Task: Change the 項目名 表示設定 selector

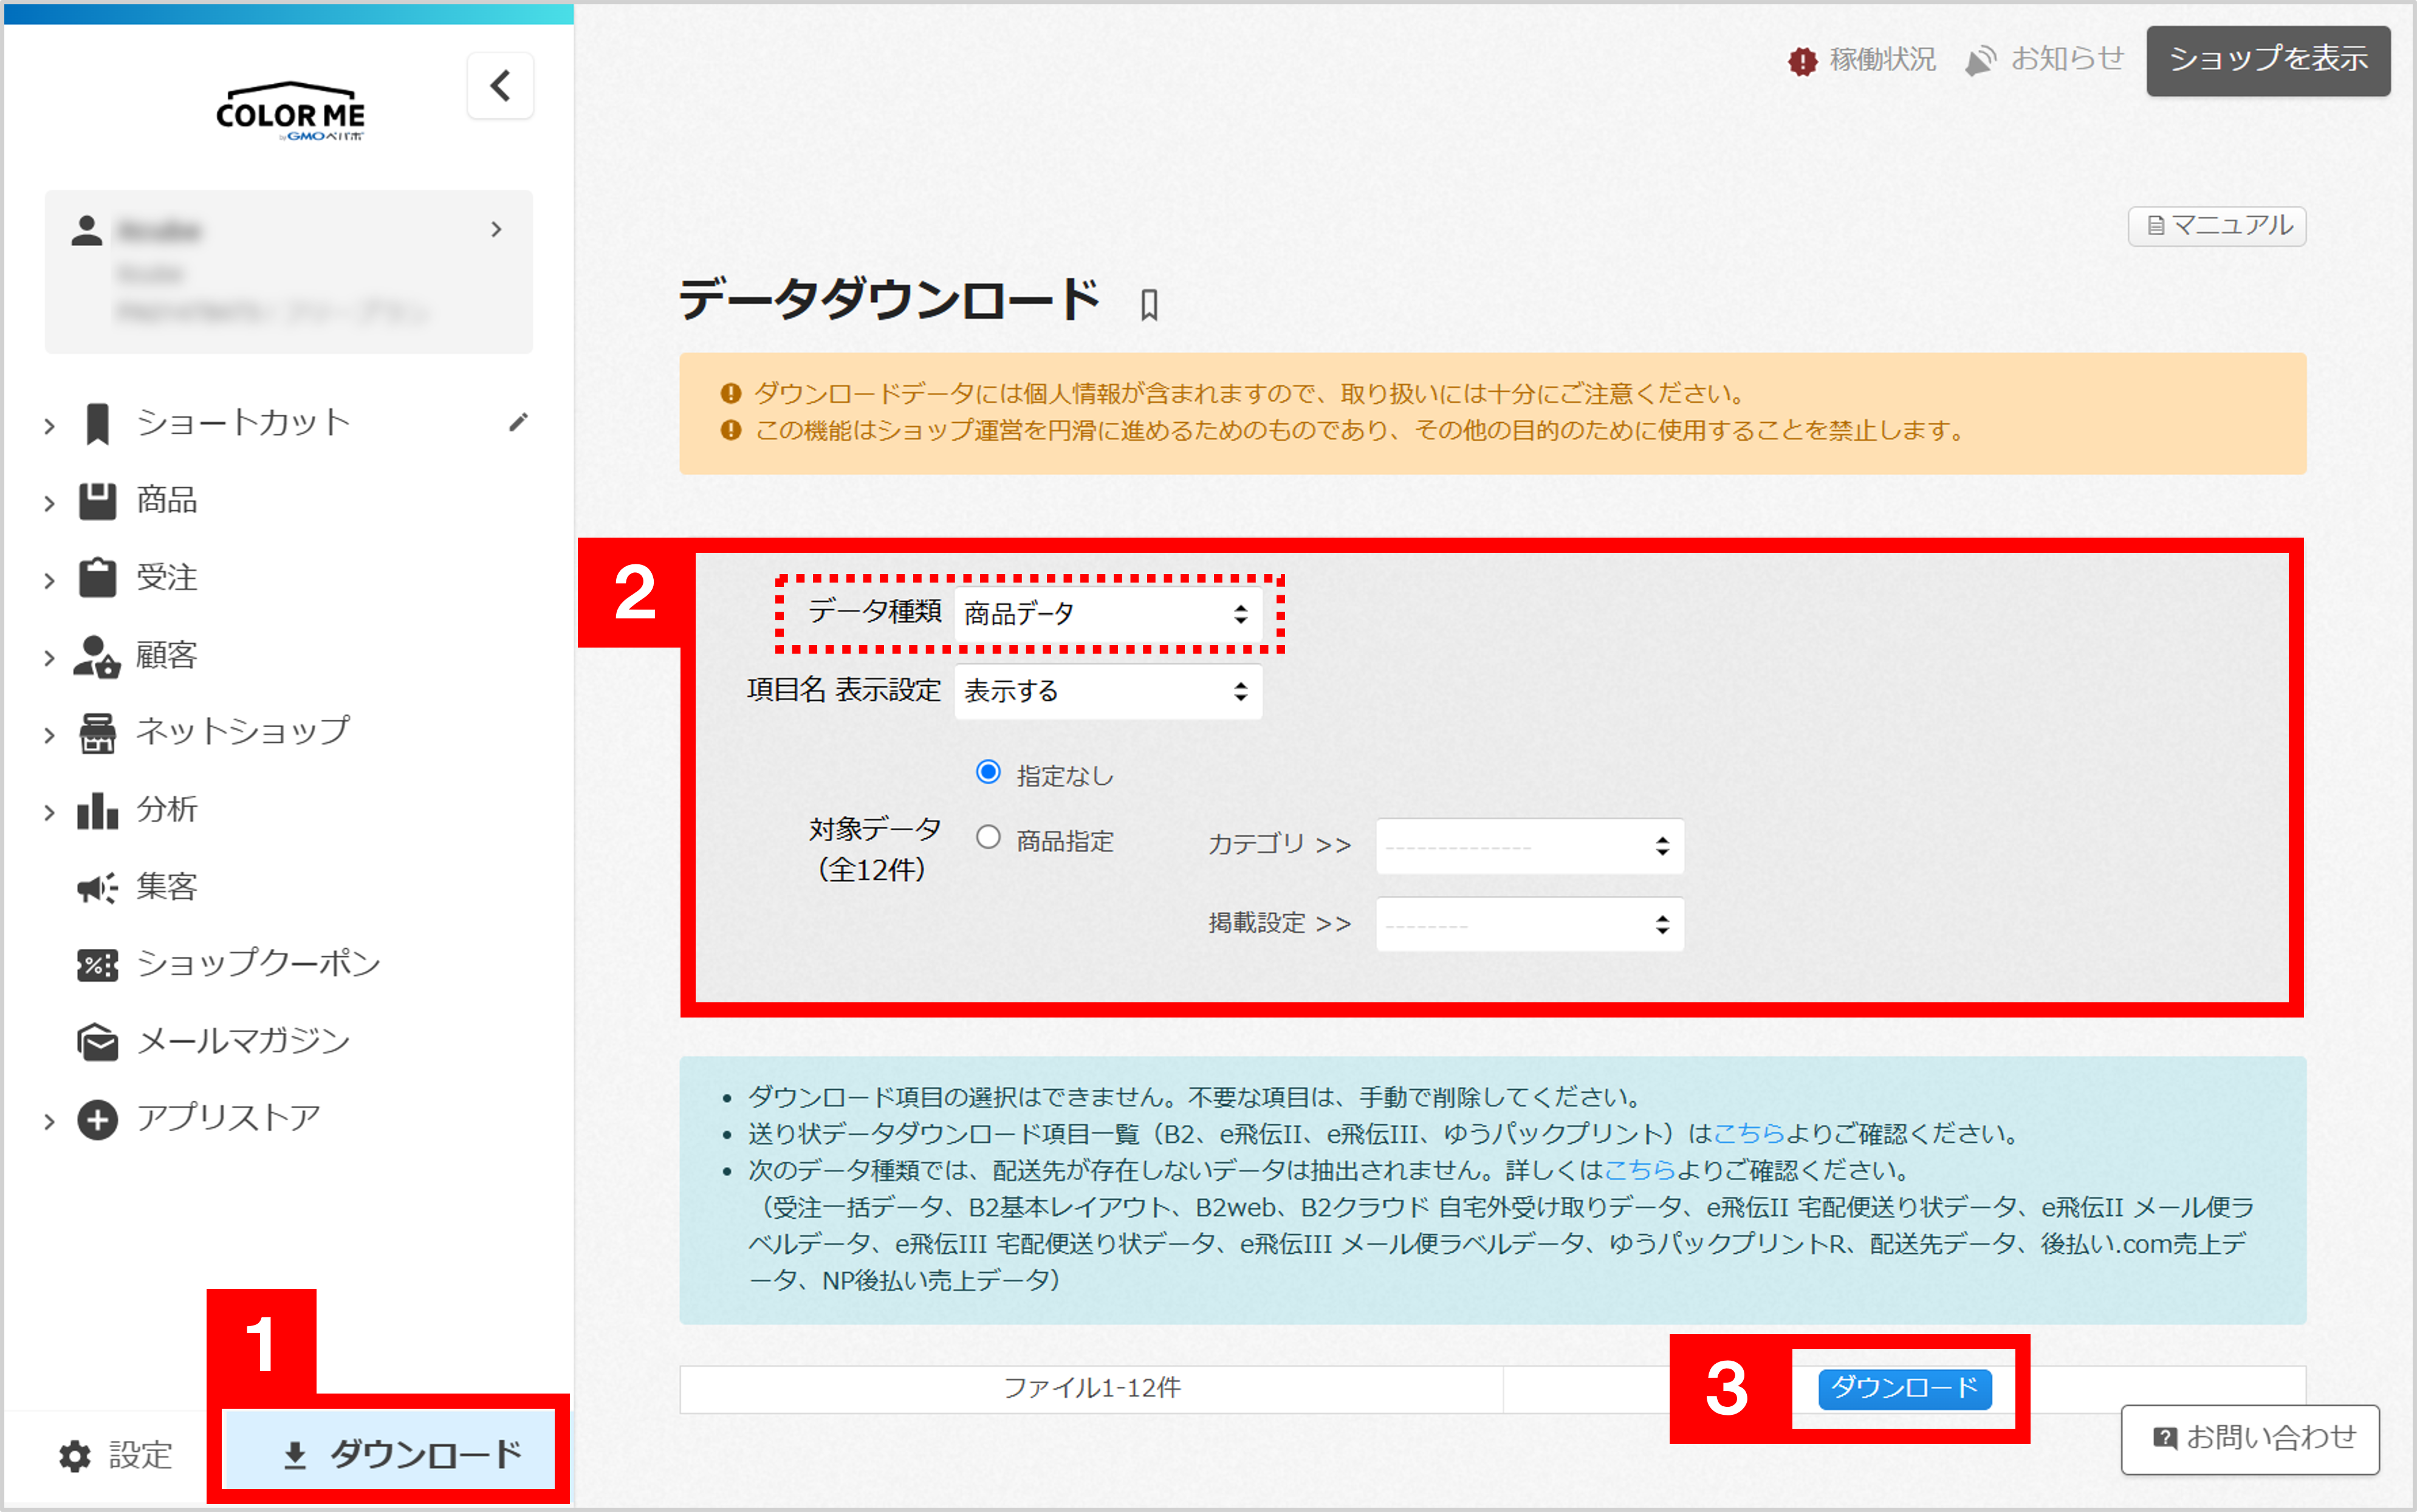Action: click(1107, 690)
